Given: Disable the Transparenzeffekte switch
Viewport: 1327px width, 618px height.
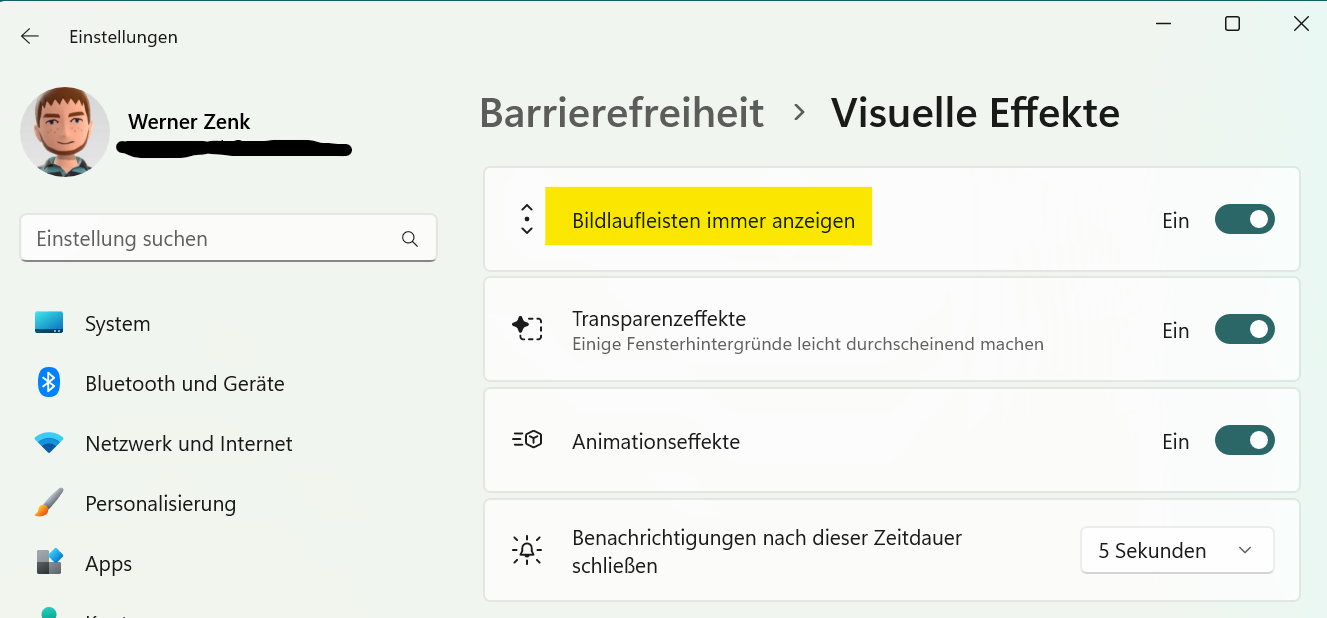Looking at the screenshot, I should (1244, 330).
